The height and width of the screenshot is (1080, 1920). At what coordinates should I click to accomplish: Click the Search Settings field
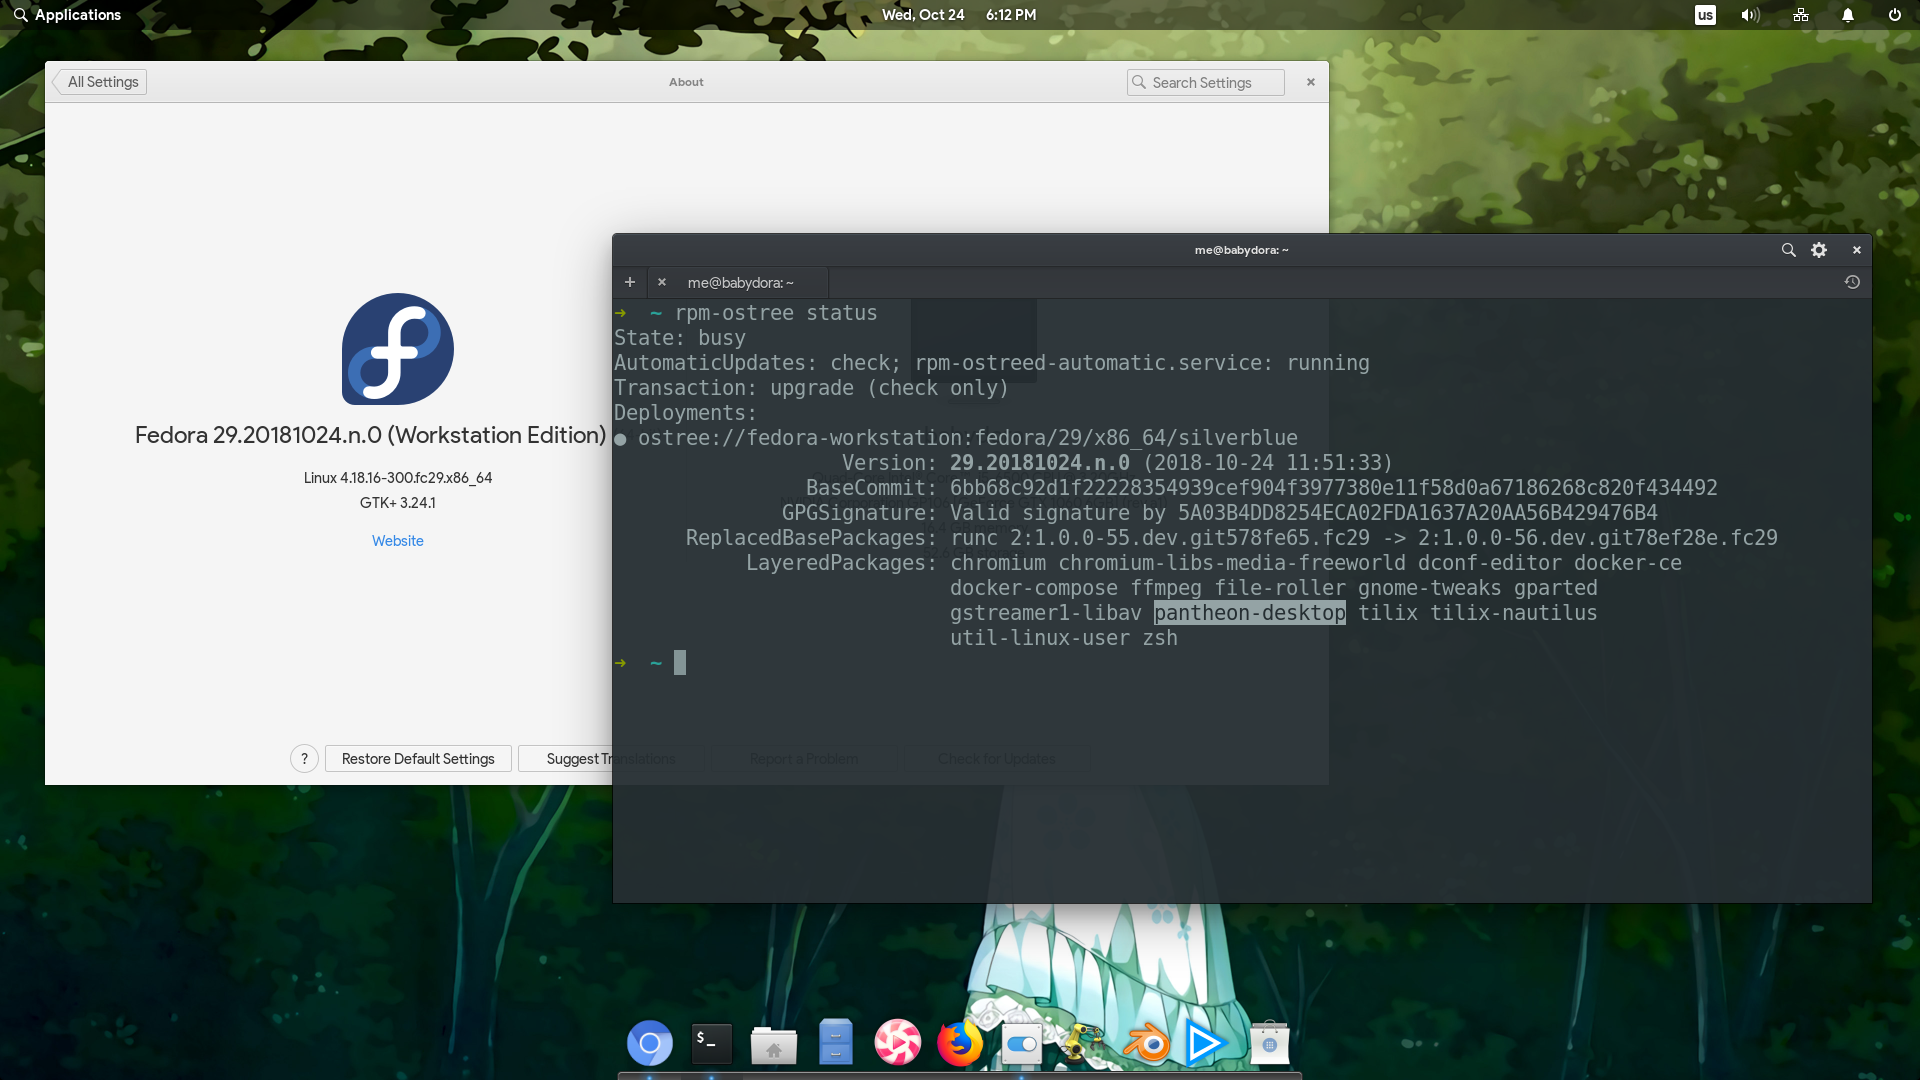click(x=1206, y=82)
